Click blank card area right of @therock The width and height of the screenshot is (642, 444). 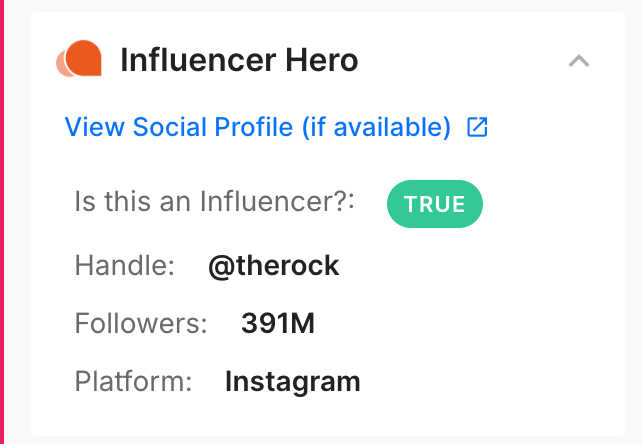pyautogui.click(x=480, y=266)
